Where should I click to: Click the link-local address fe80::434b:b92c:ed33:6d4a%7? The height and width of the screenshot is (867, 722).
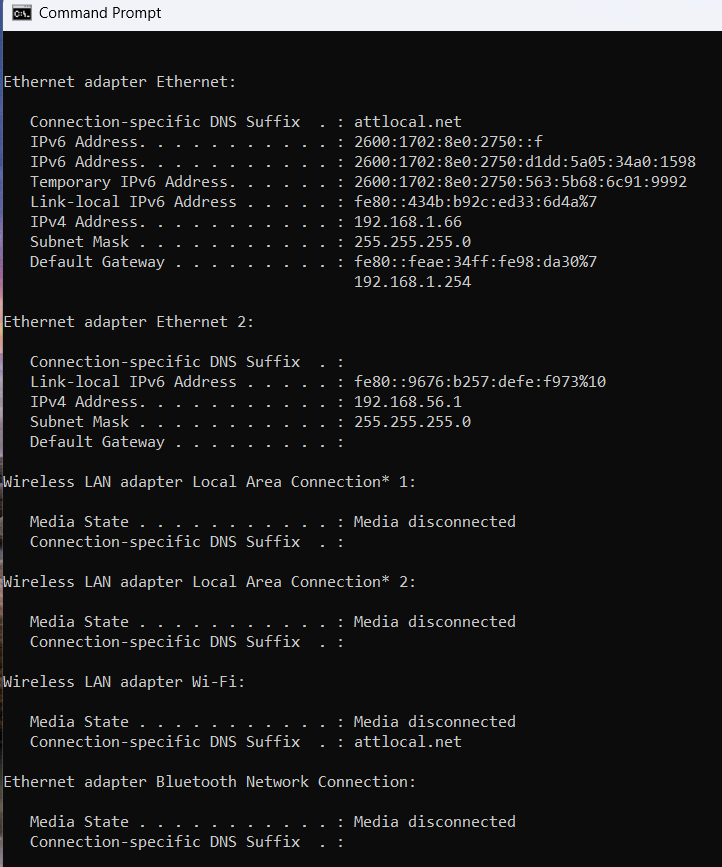pos(475,202)
